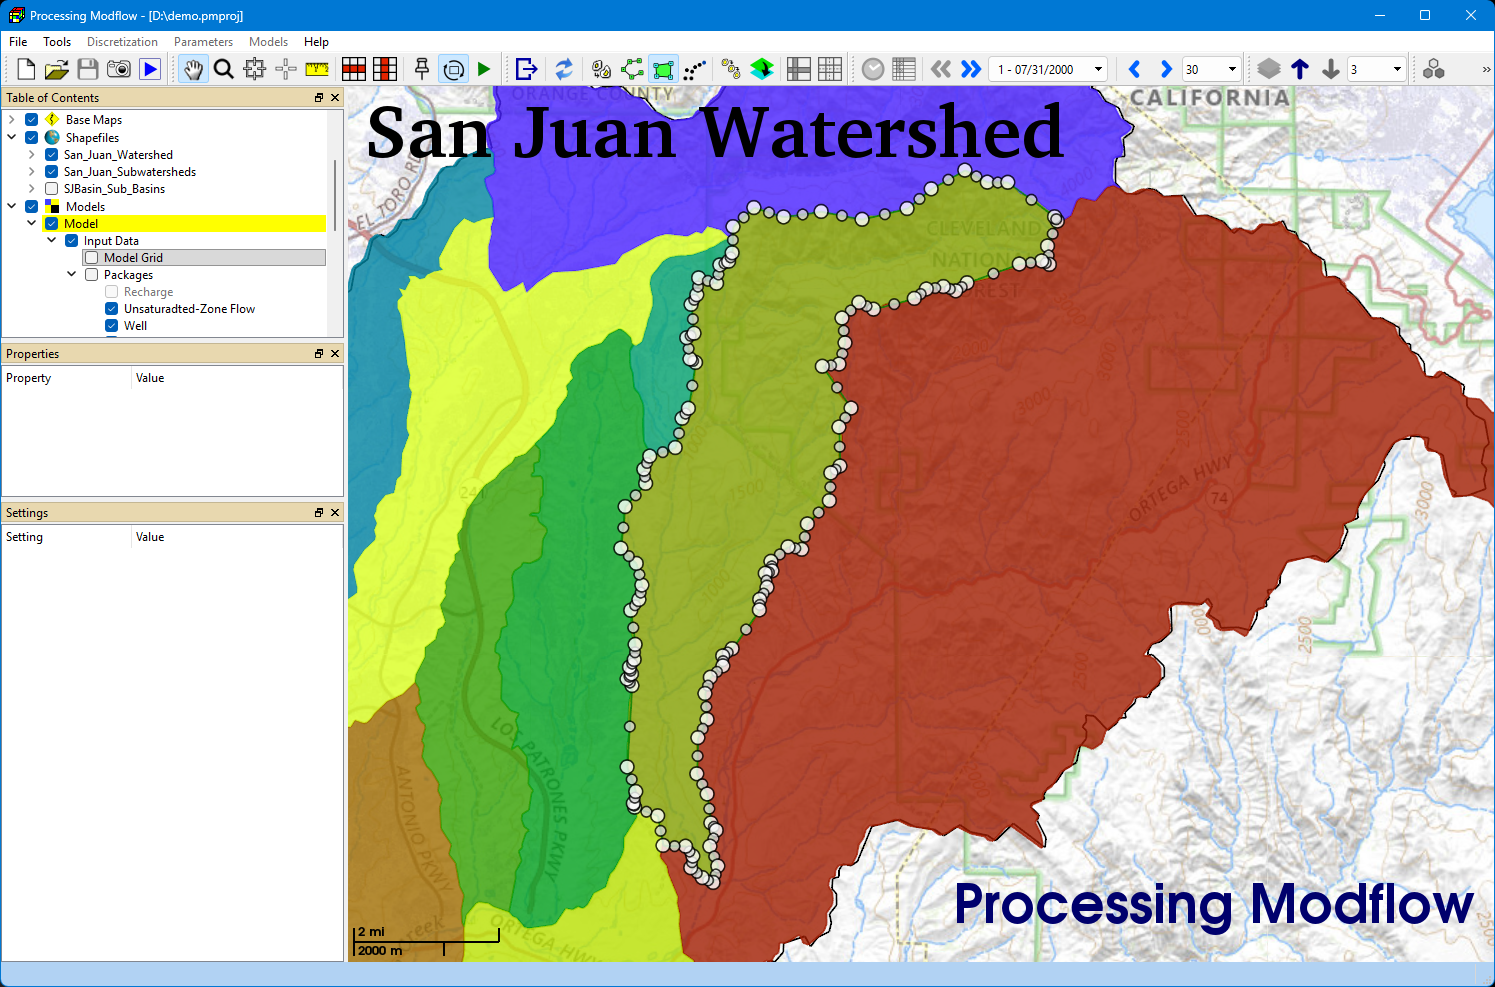Click the blue export arrow icon
Image resolution: width=1495 pixels, height=987 pixels.
click(x=526, y=69)
